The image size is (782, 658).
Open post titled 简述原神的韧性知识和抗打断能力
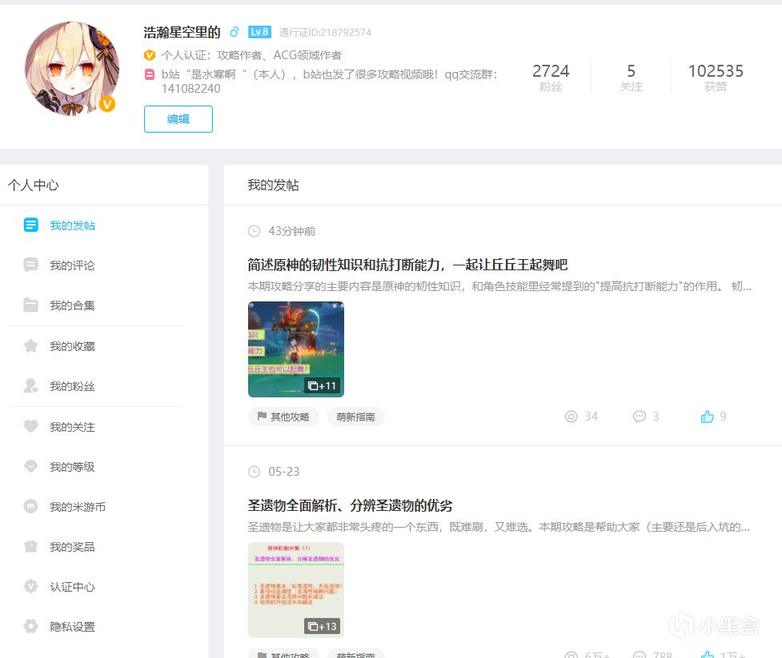pos(407,265)
